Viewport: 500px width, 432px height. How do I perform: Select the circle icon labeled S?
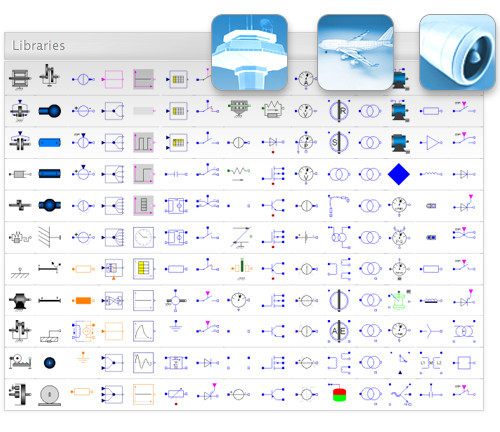coord(339,142)
